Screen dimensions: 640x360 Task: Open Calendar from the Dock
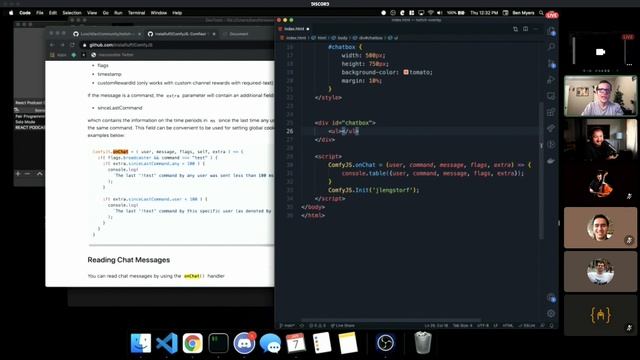(x=296, y=343)
